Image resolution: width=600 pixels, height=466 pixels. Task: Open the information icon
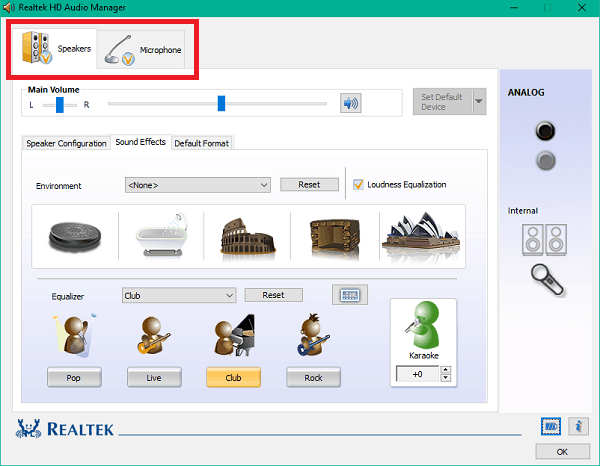point(579,426)
